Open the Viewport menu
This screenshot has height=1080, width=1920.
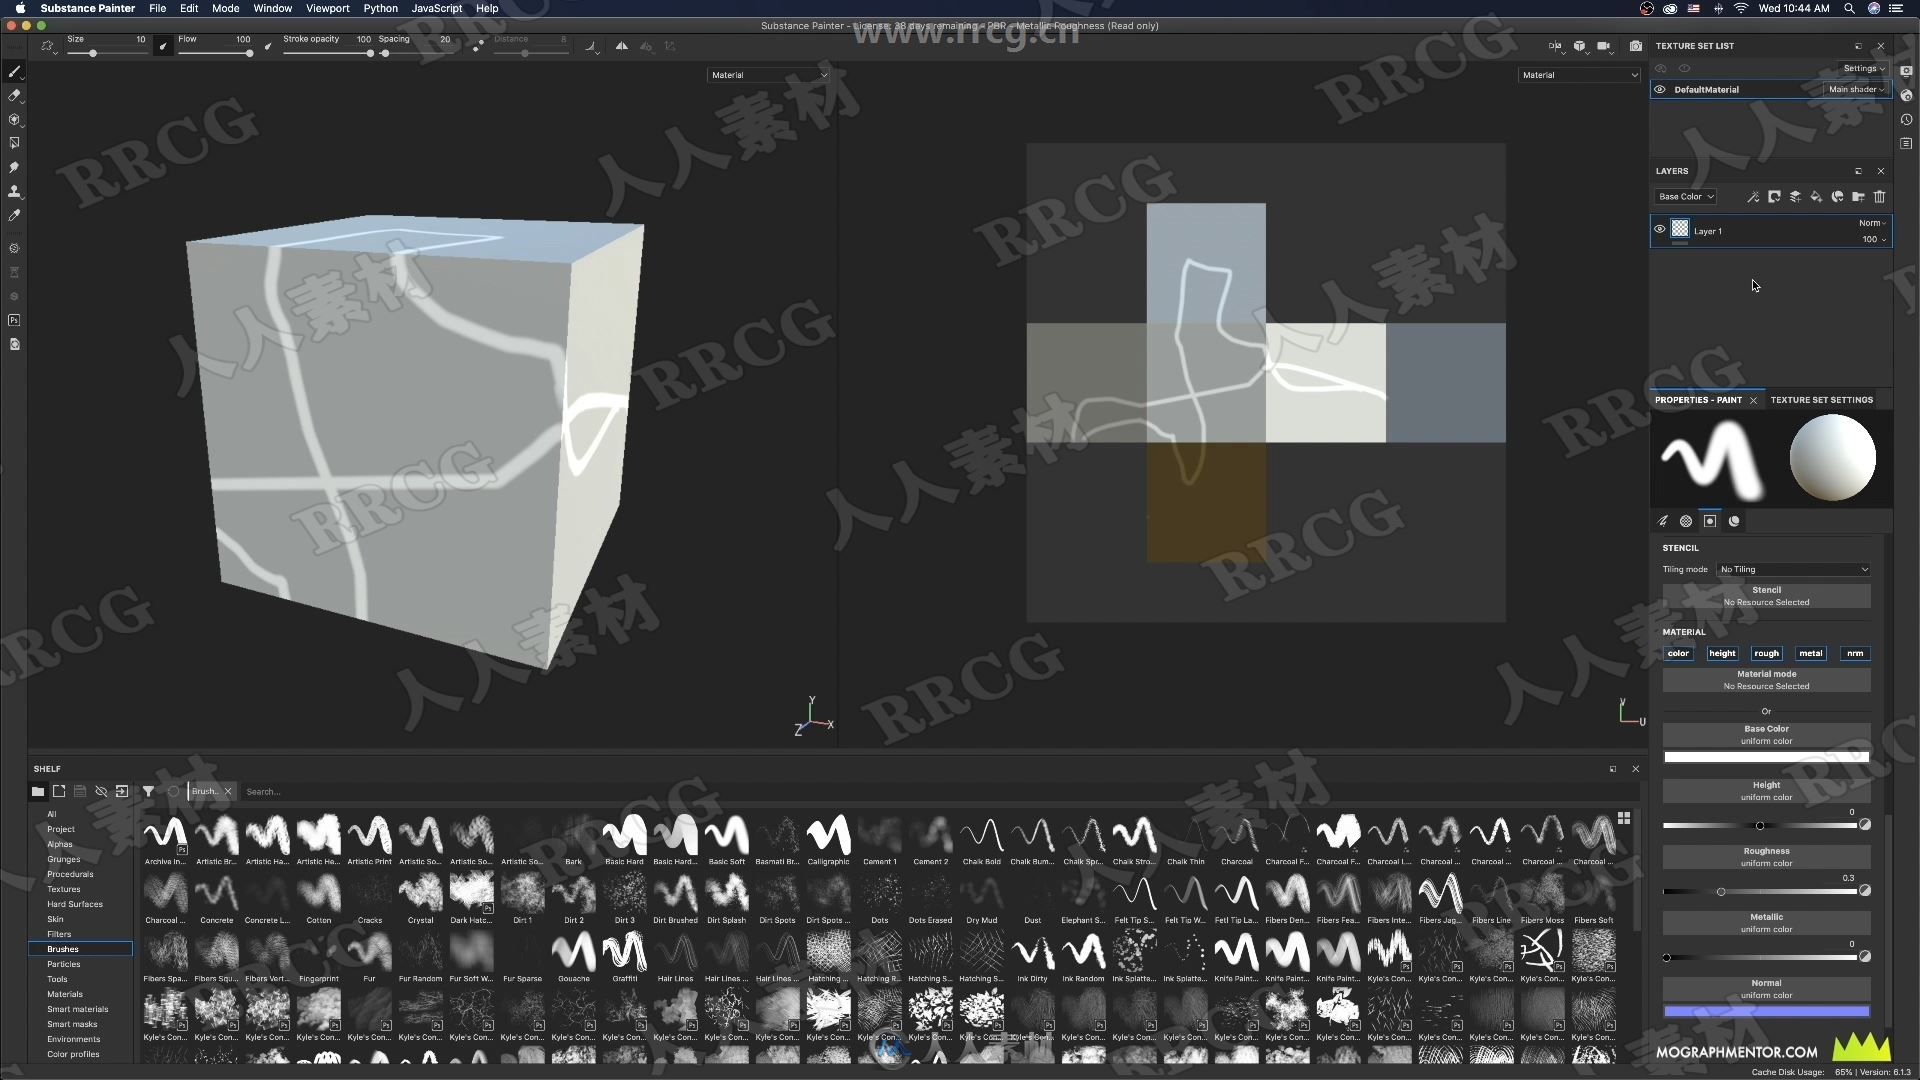point(327,8)
